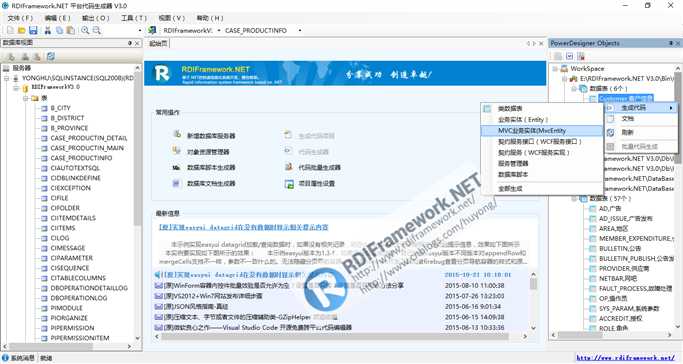Select the 文档 context menu item
683x364 pixels.
pos(640,118)
